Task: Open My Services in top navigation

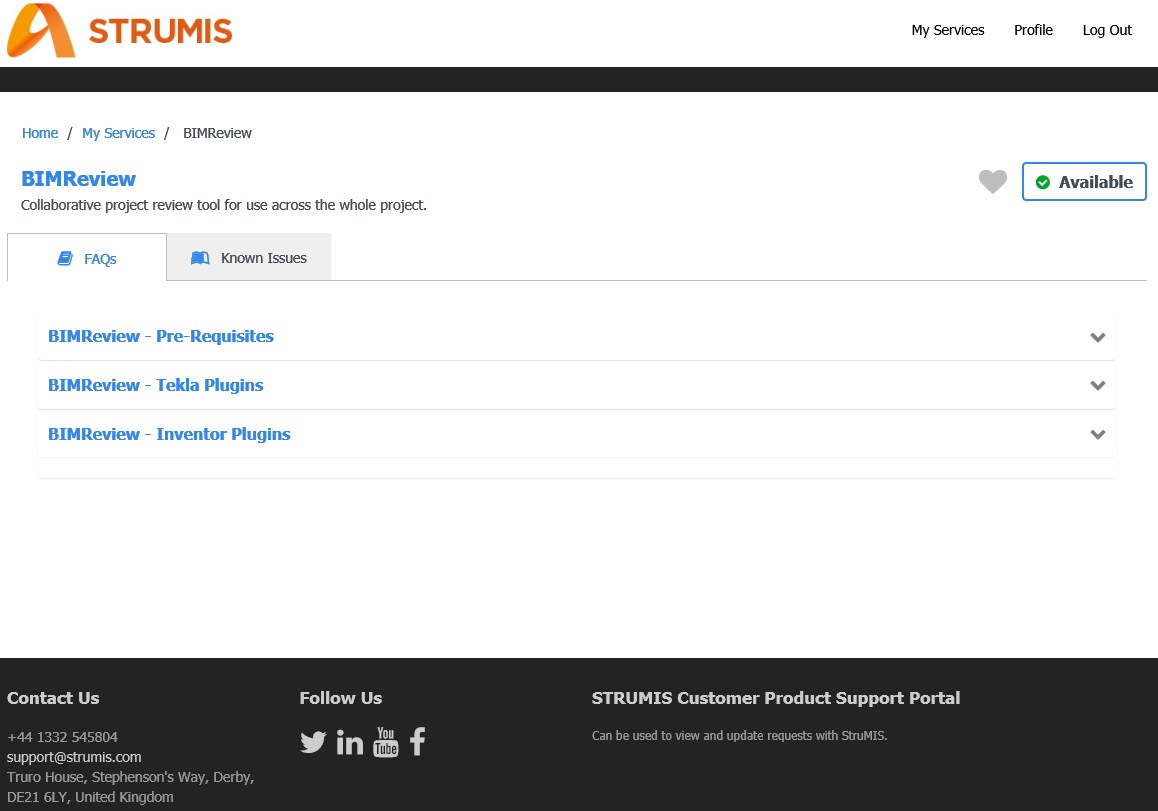Action: [948, 30]
